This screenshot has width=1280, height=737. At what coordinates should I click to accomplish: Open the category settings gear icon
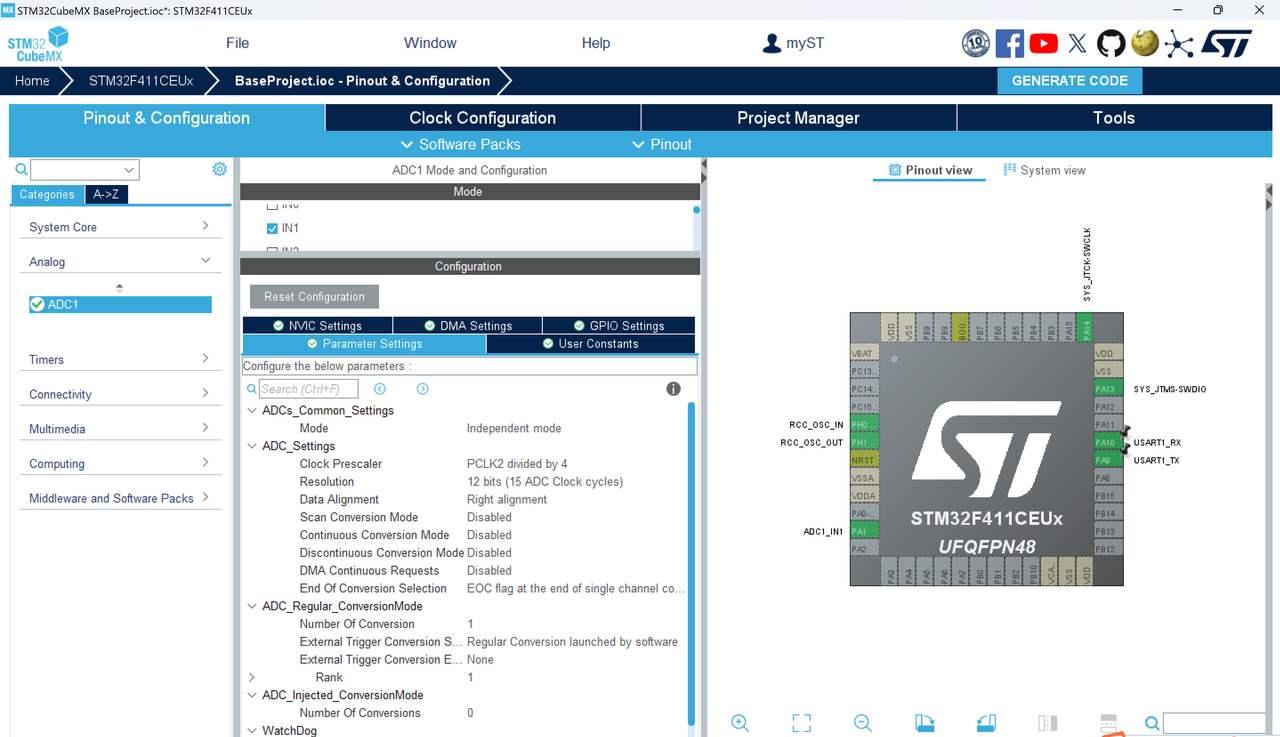coord(220,169)
